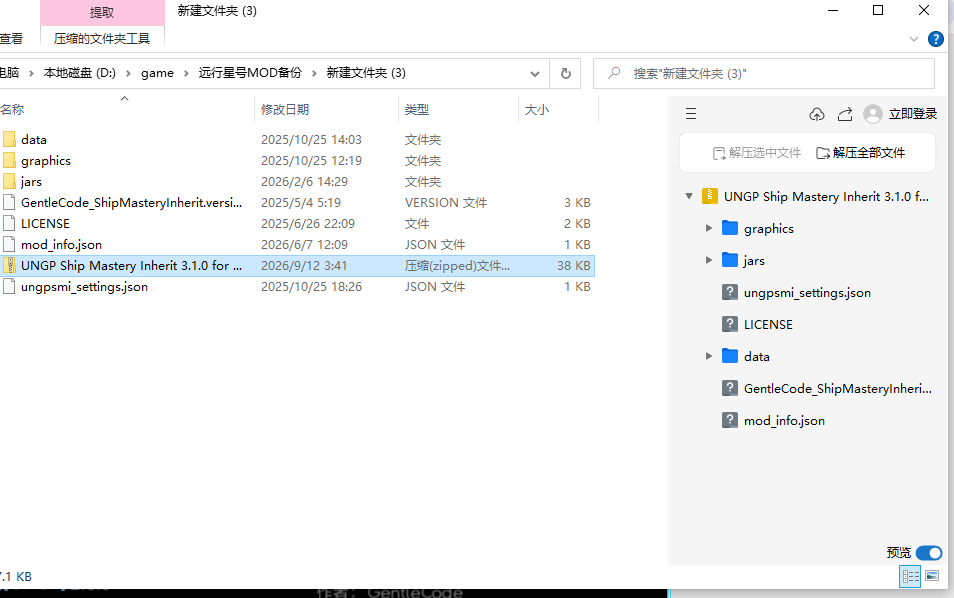Viewport: 954px width, 598px height.
Task: Expand the data folder in preview tree
Action: [x=709, y=356]
